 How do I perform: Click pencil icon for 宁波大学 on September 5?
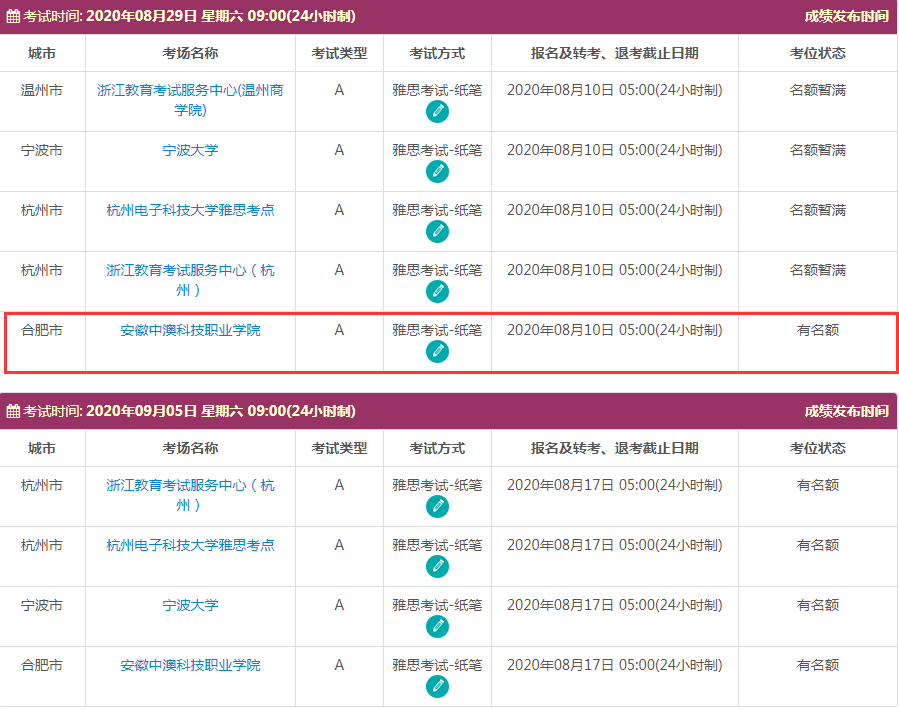click(x=437, y=627)
